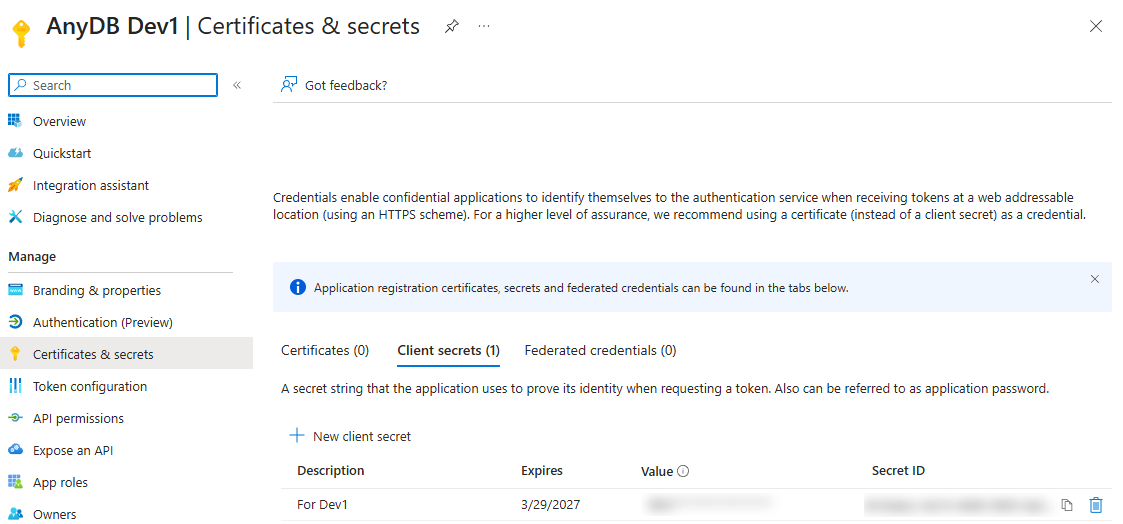Click the plus icon for new secret
Screen dimensions: 1123x524
297,435
